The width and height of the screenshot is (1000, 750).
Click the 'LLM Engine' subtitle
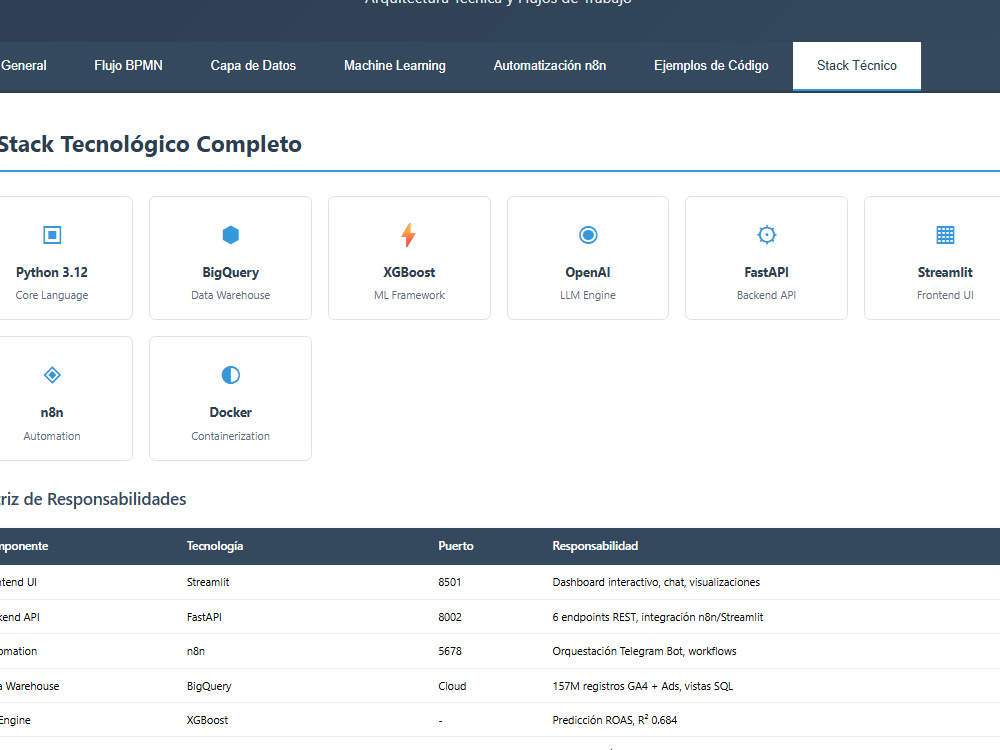(587, 295)
